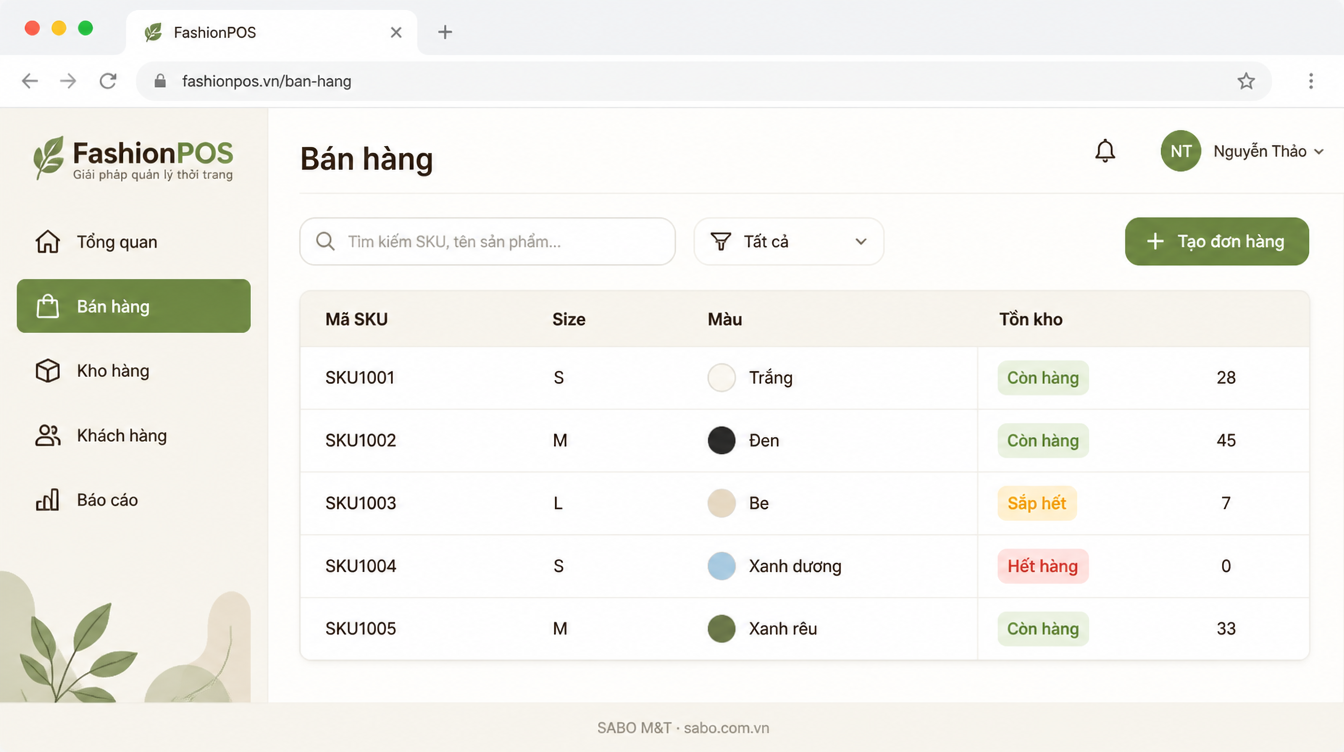Open the Tất cả filter dropdown
This screenshot has height=752, width=1344.
pyautogui.click(x=789, y=242)
